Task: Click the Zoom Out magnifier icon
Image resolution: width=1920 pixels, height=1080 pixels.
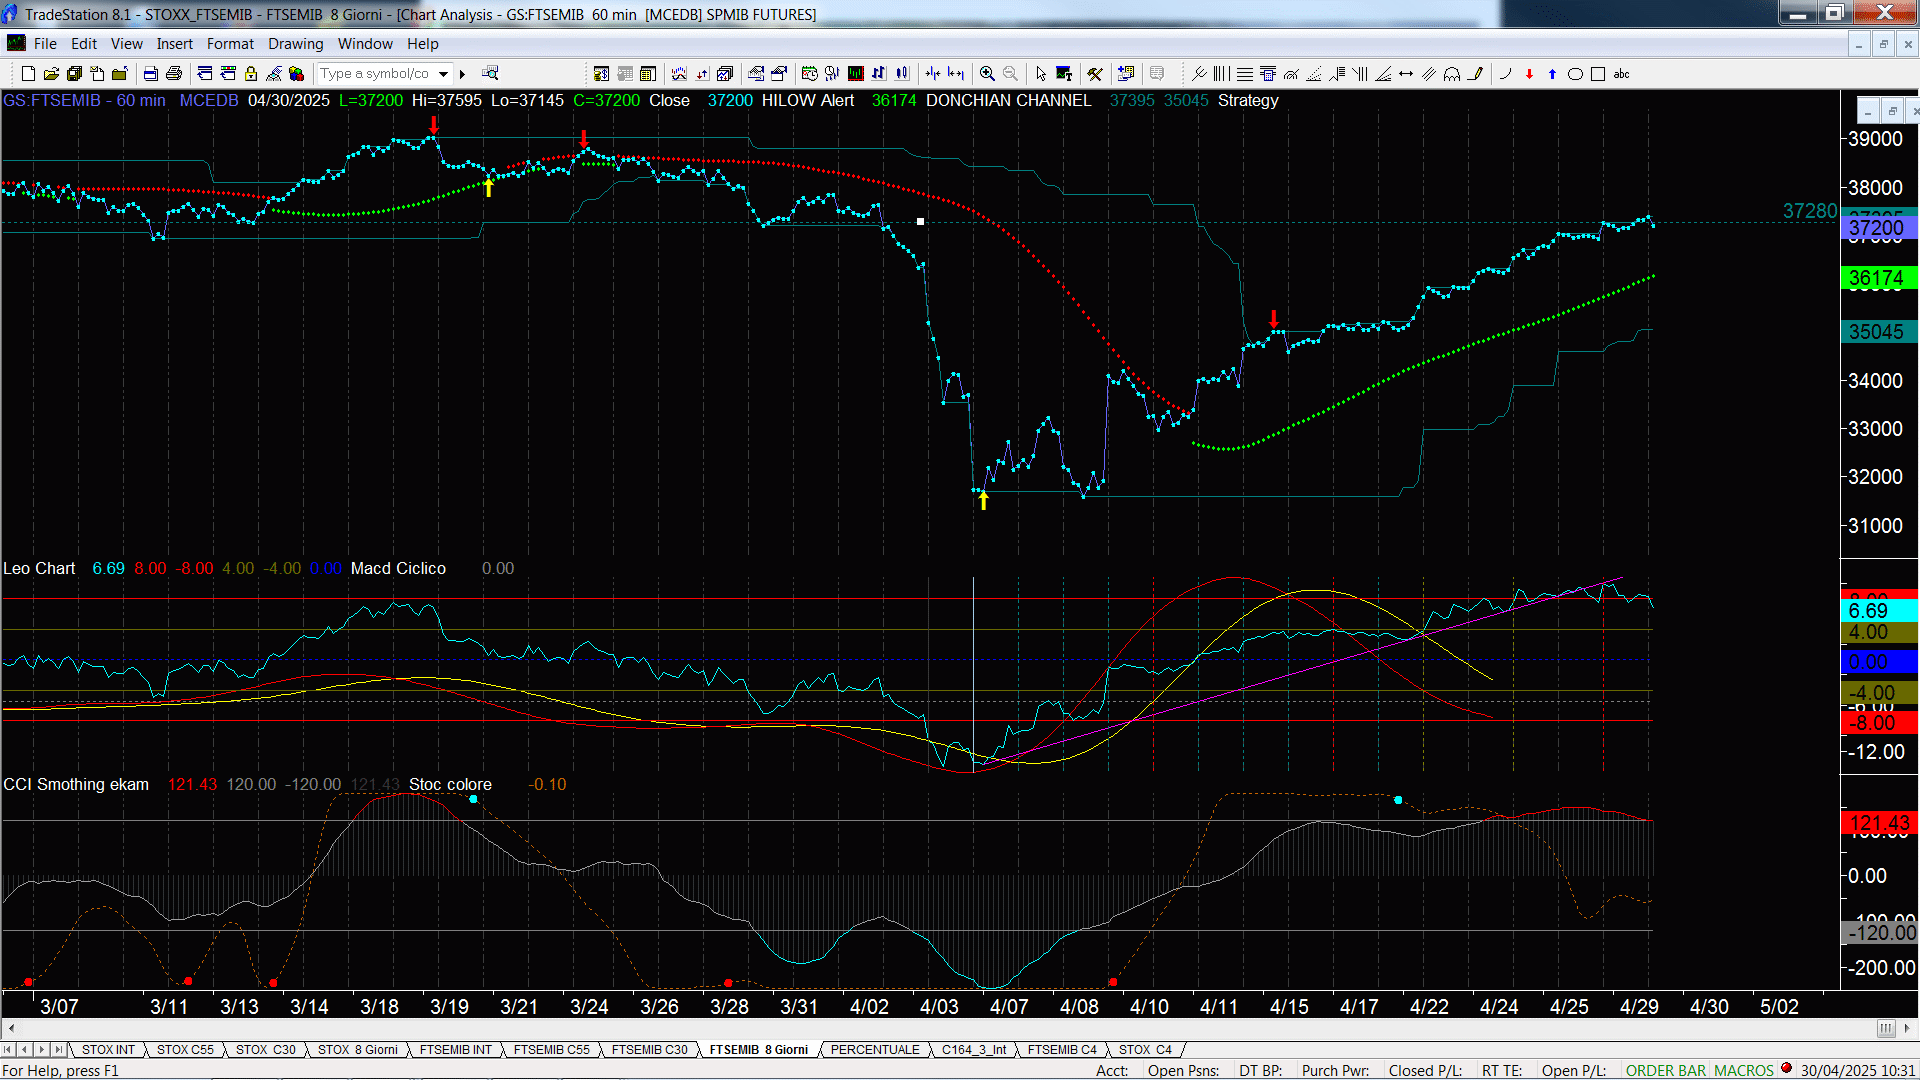Action: coord(1010,73)
